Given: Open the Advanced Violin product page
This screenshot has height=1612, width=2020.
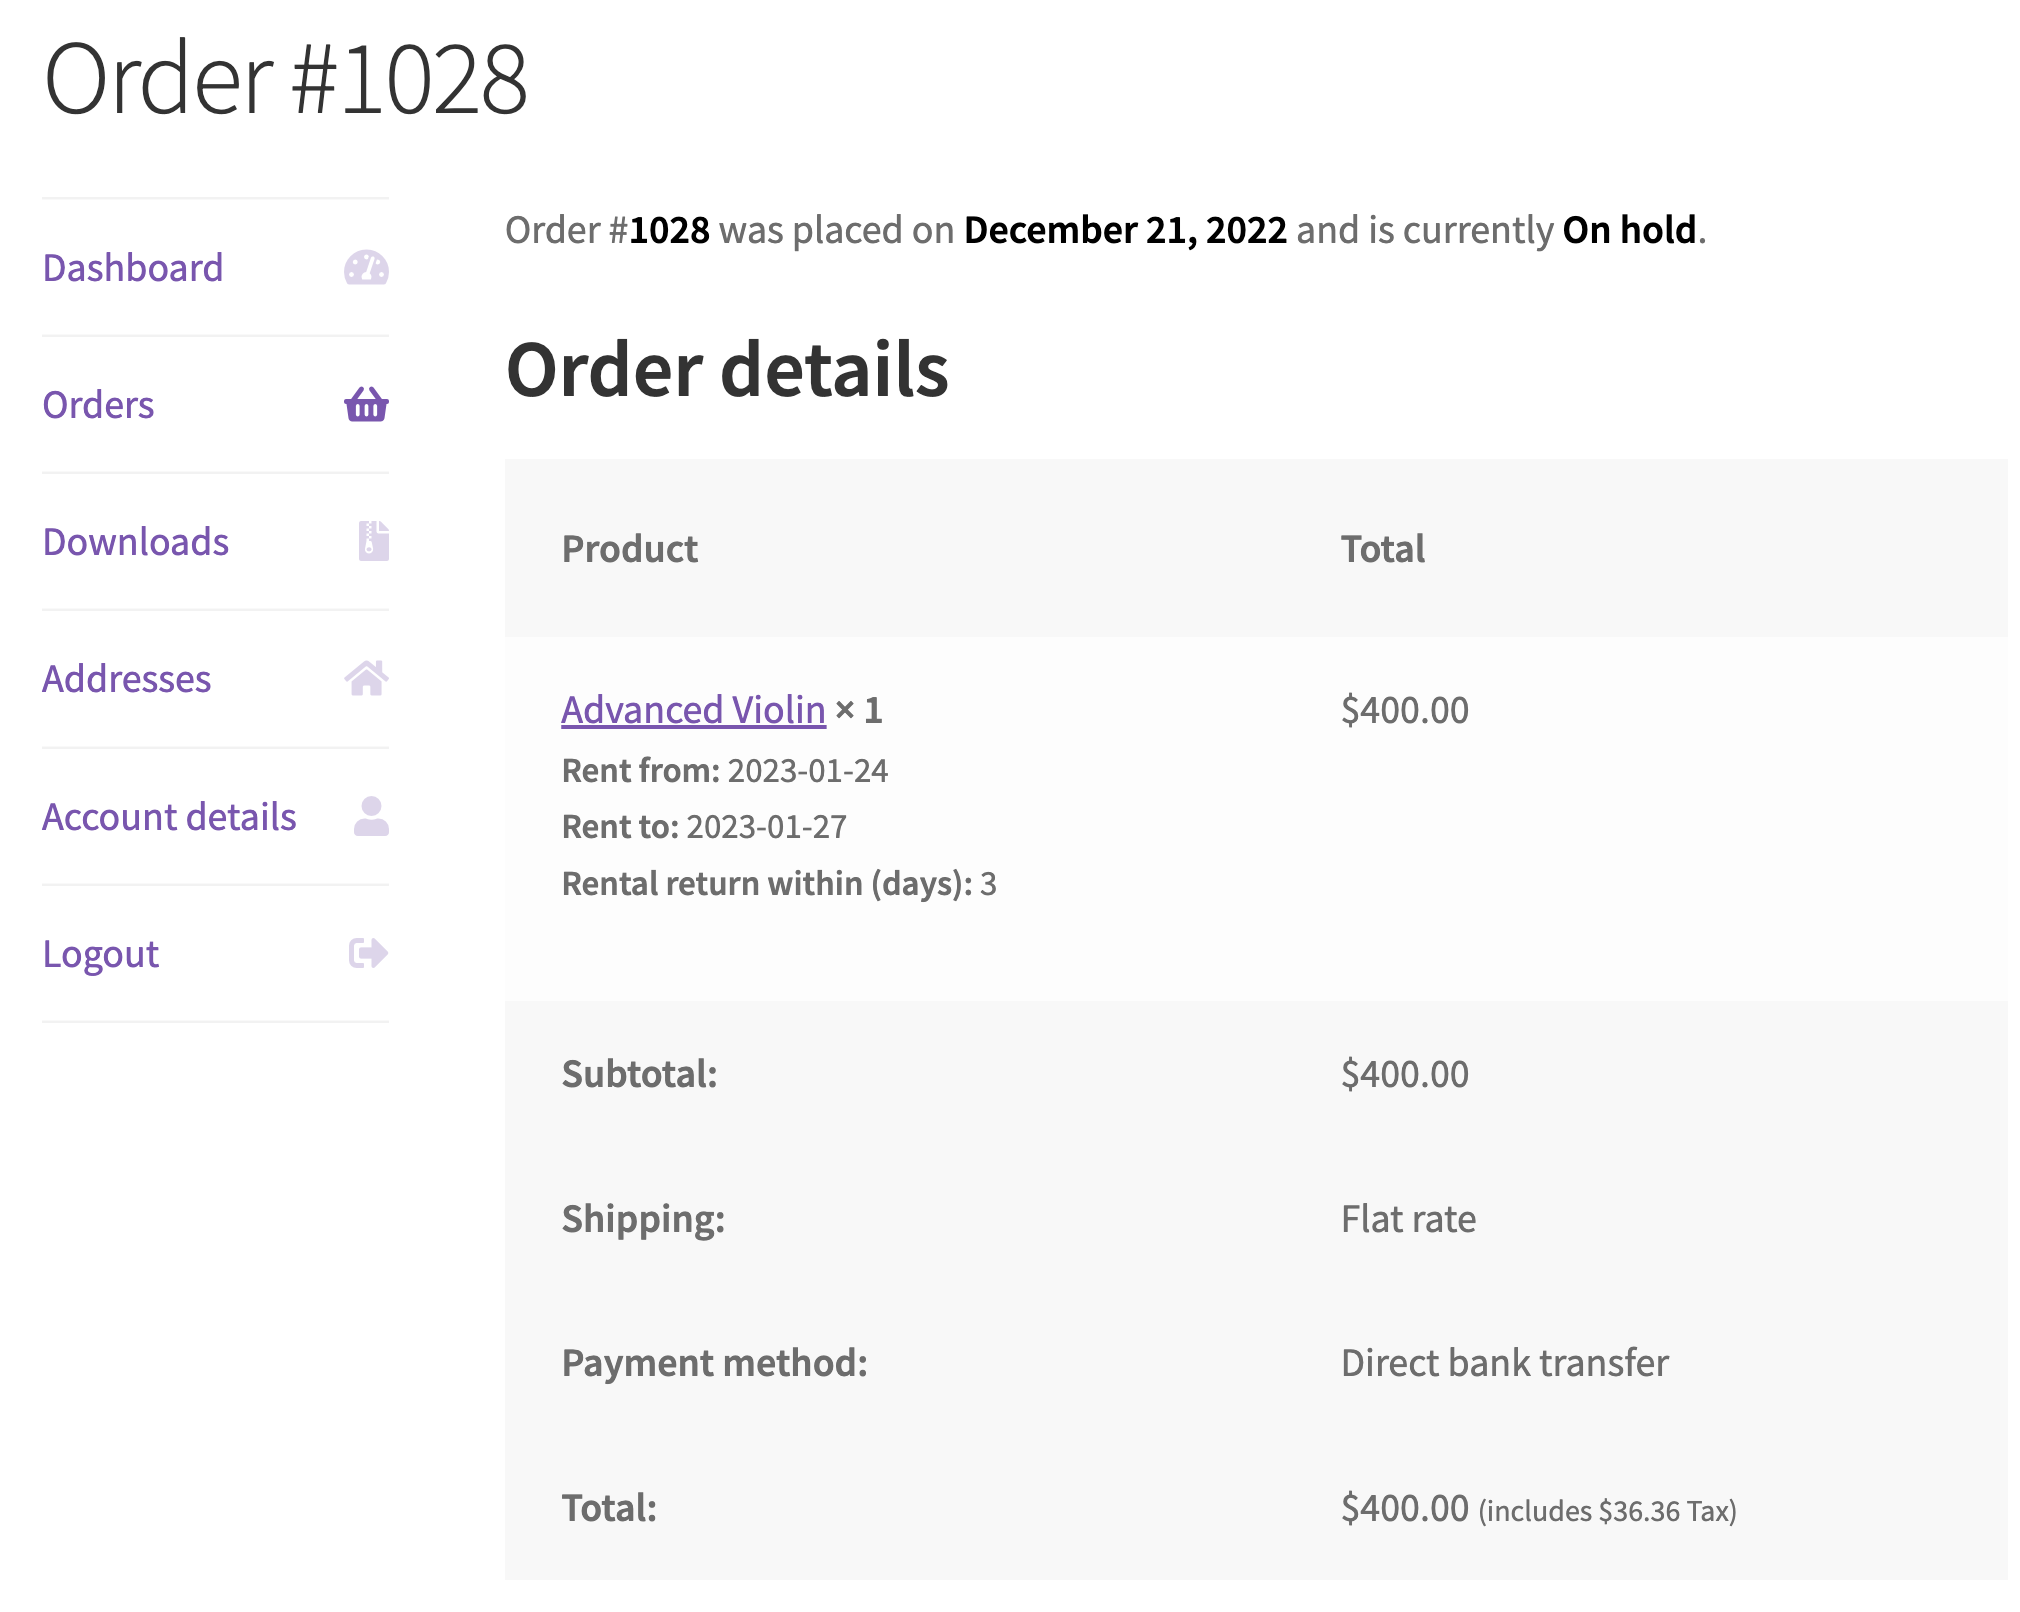Looking at the screenshot, I should (691, 709).
